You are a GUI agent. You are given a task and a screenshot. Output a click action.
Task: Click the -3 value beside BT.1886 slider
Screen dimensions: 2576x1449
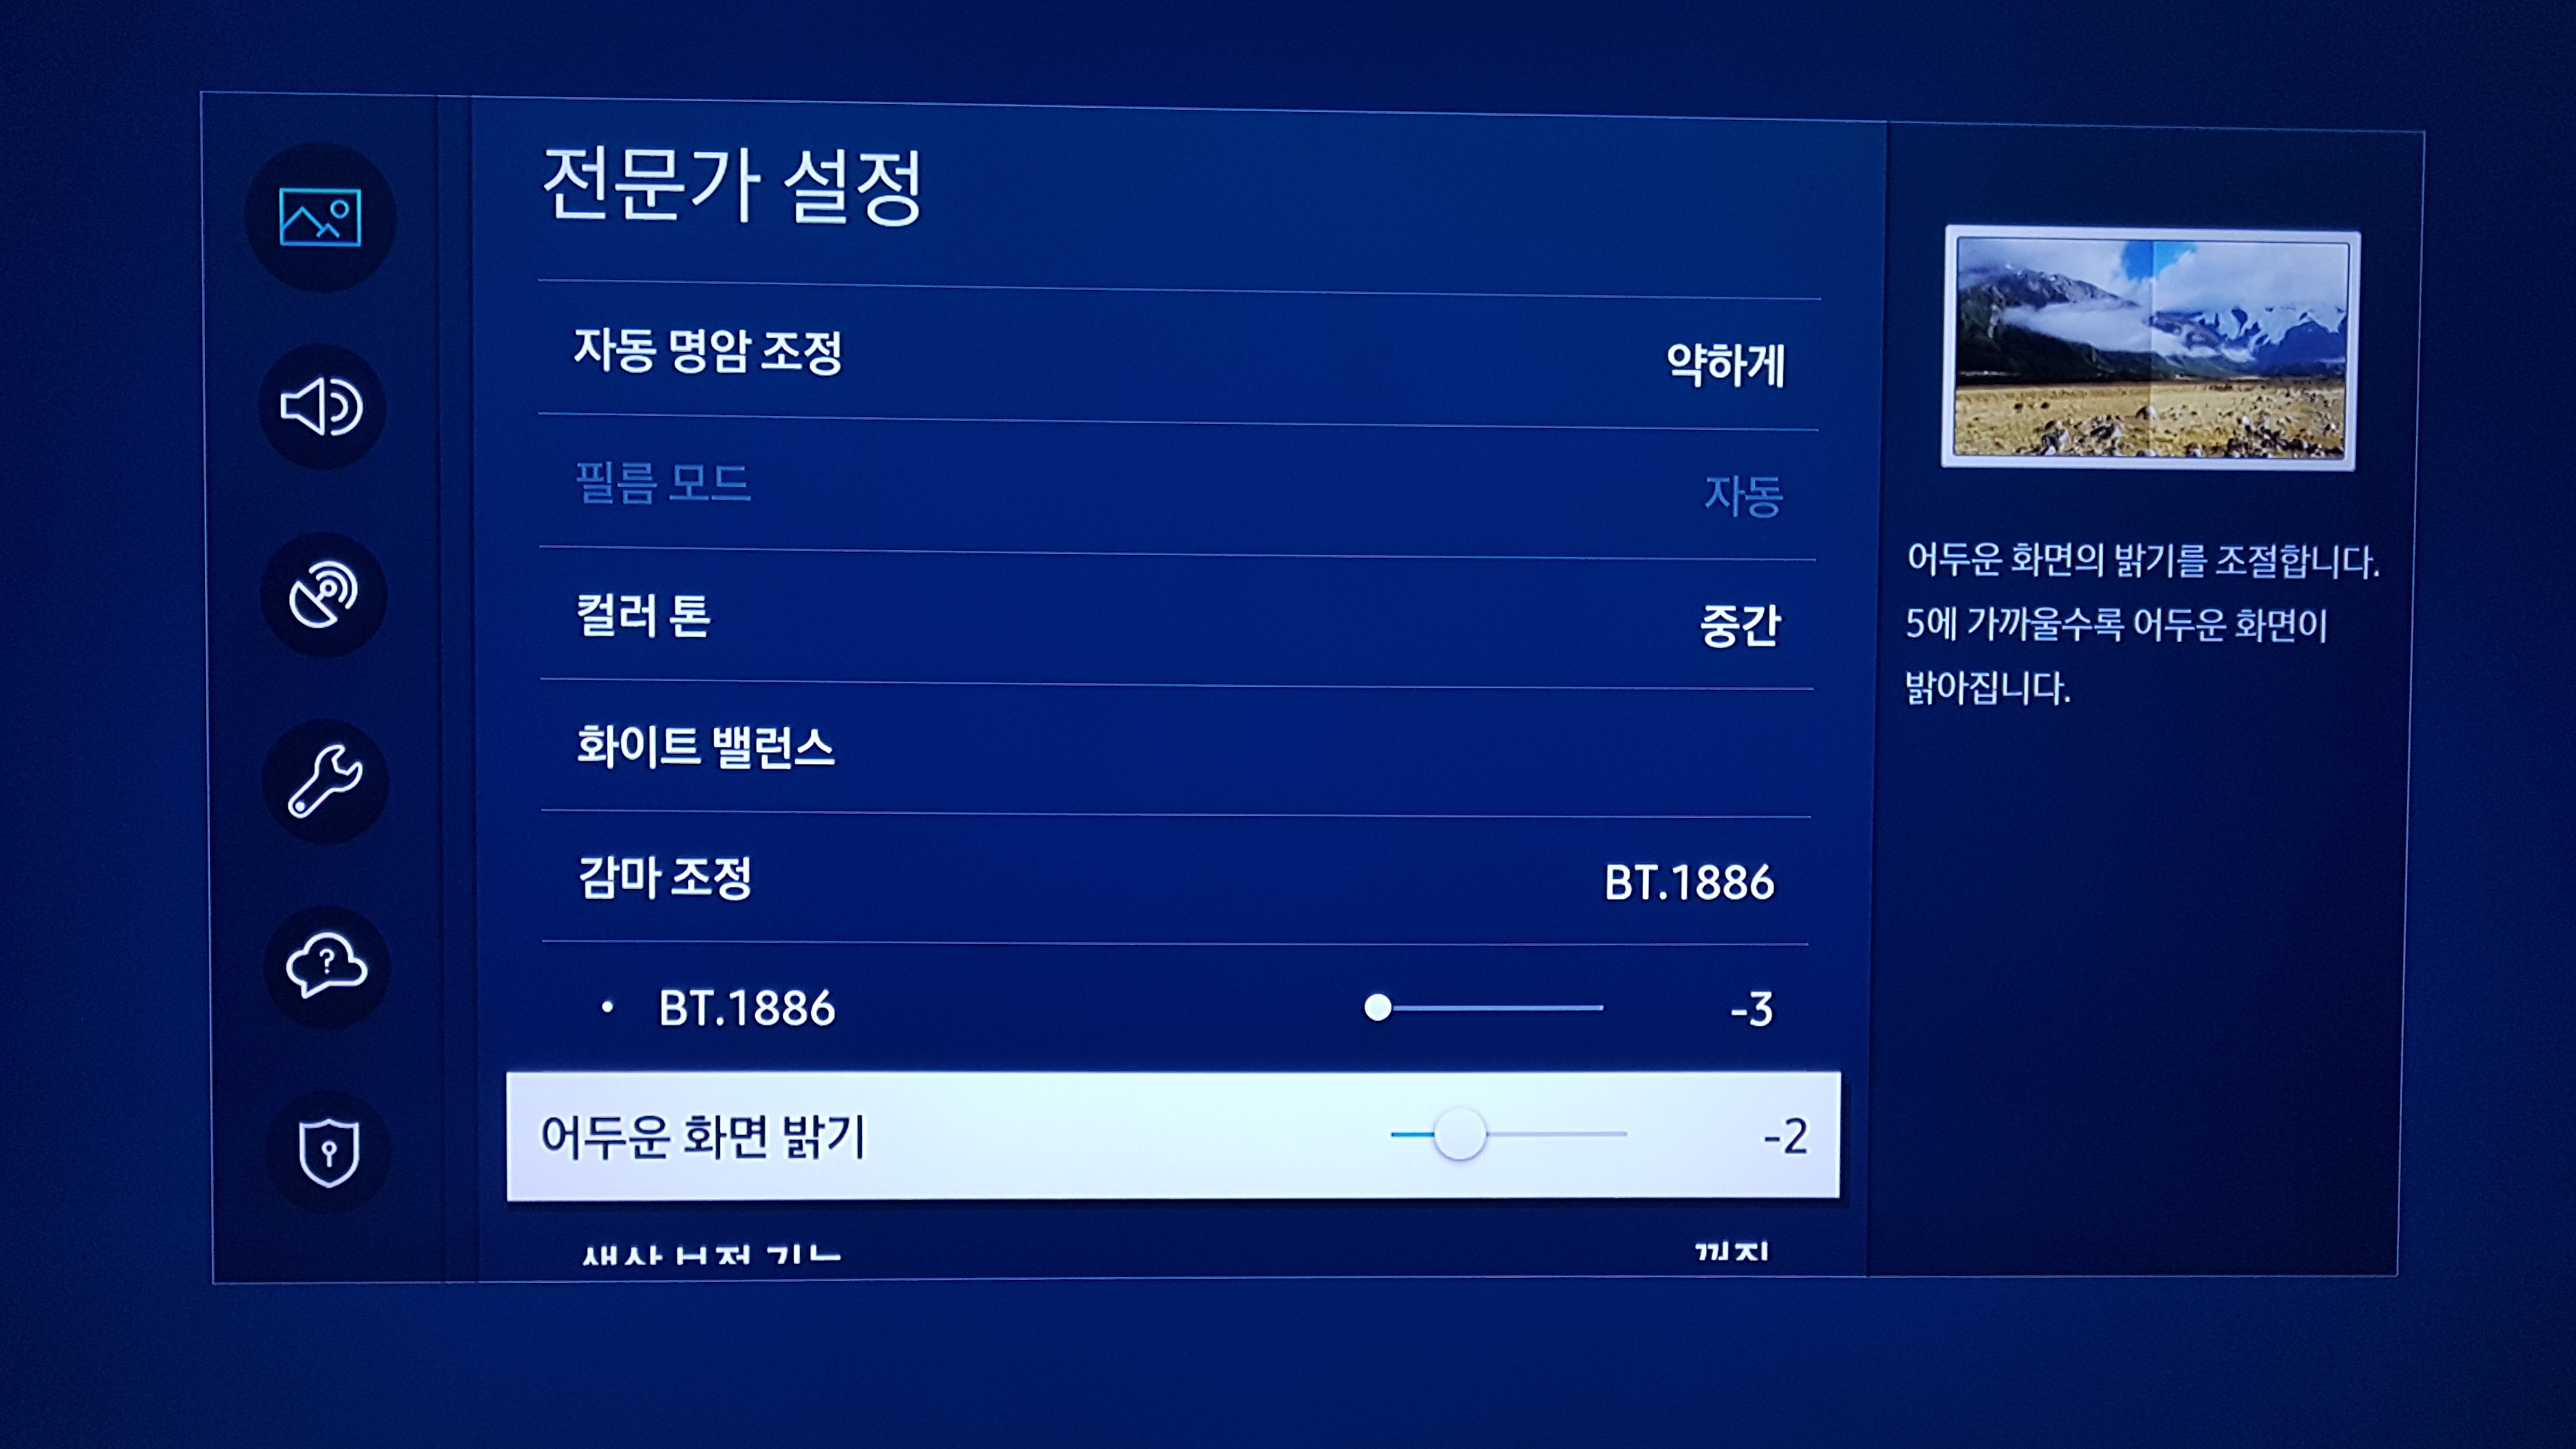pos(1752,1010)
